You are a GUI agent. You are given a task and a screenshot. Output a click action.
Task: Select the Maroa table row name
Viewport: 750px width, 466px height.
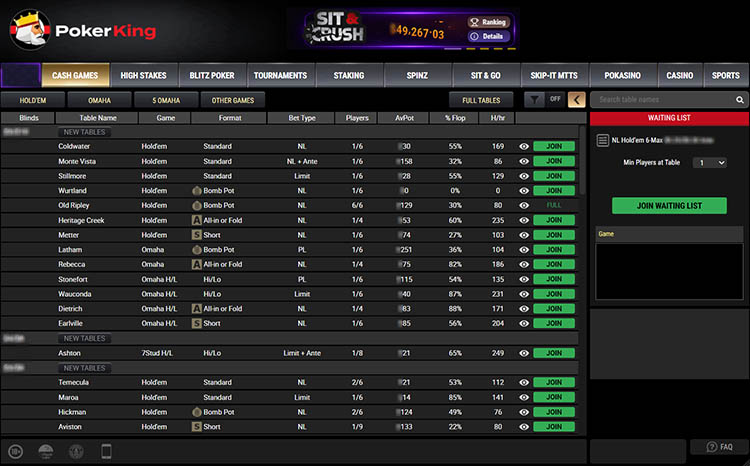click(68, 397)
